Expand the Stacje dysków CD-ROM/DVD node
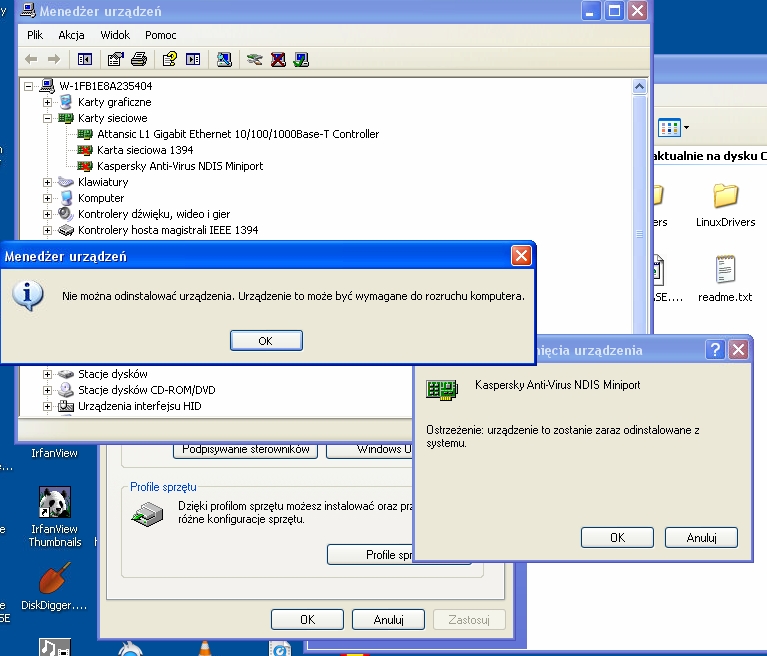 pos(47,390)
